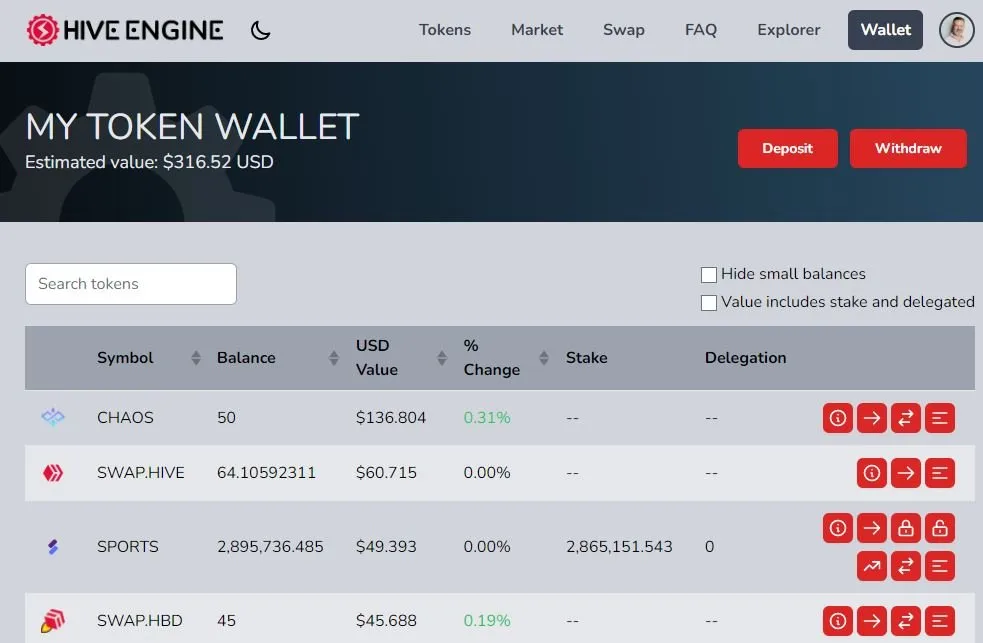Open SWAP.HIVE token info icon
This screenshot has height=643, width=983.
click(871, 473)
